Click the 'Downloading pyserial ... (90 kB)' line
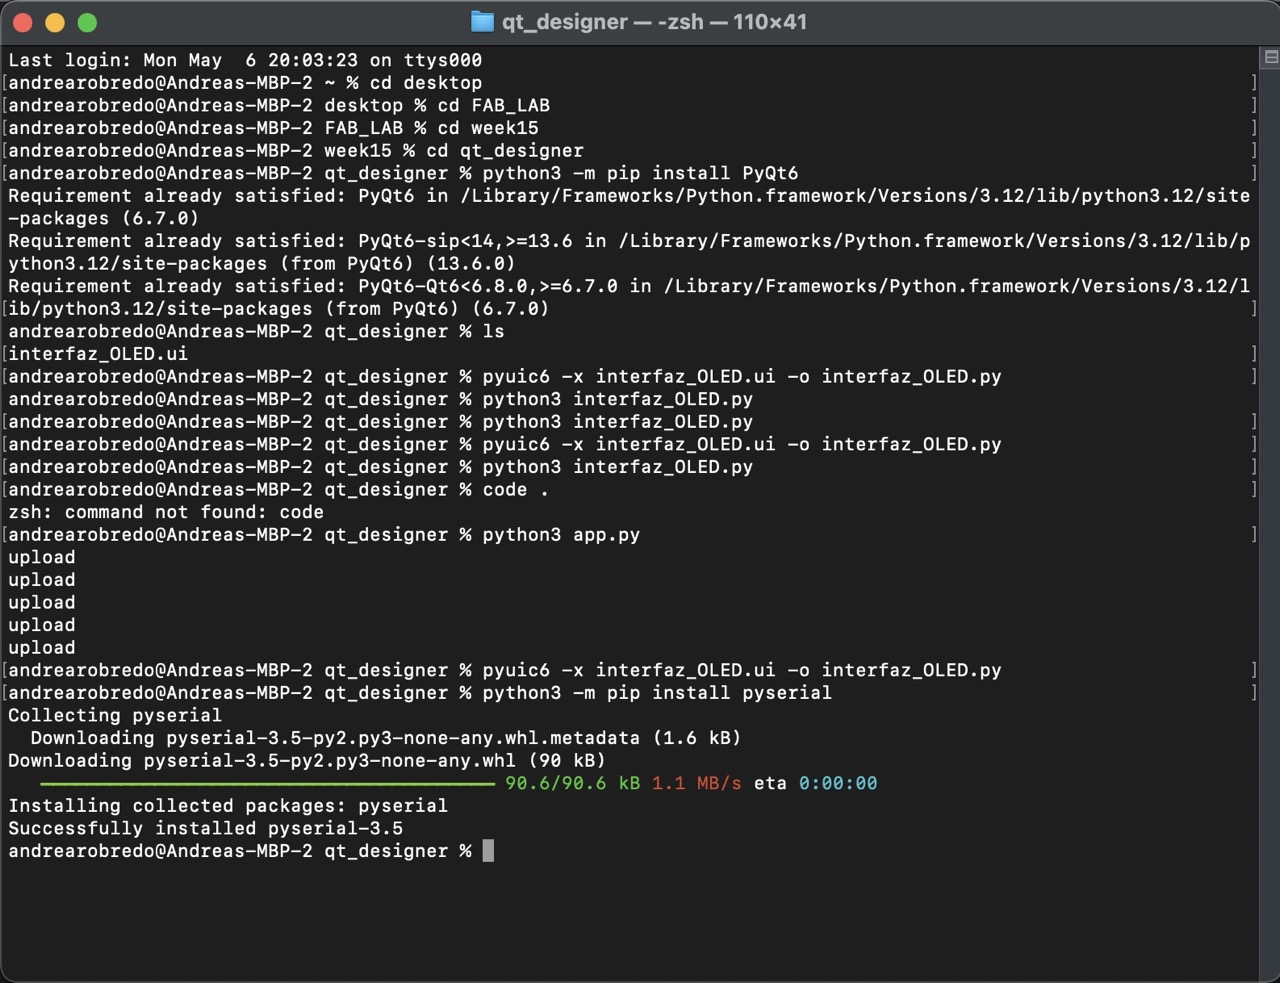This screenshot has width=1280, height=983. (307, 761)
